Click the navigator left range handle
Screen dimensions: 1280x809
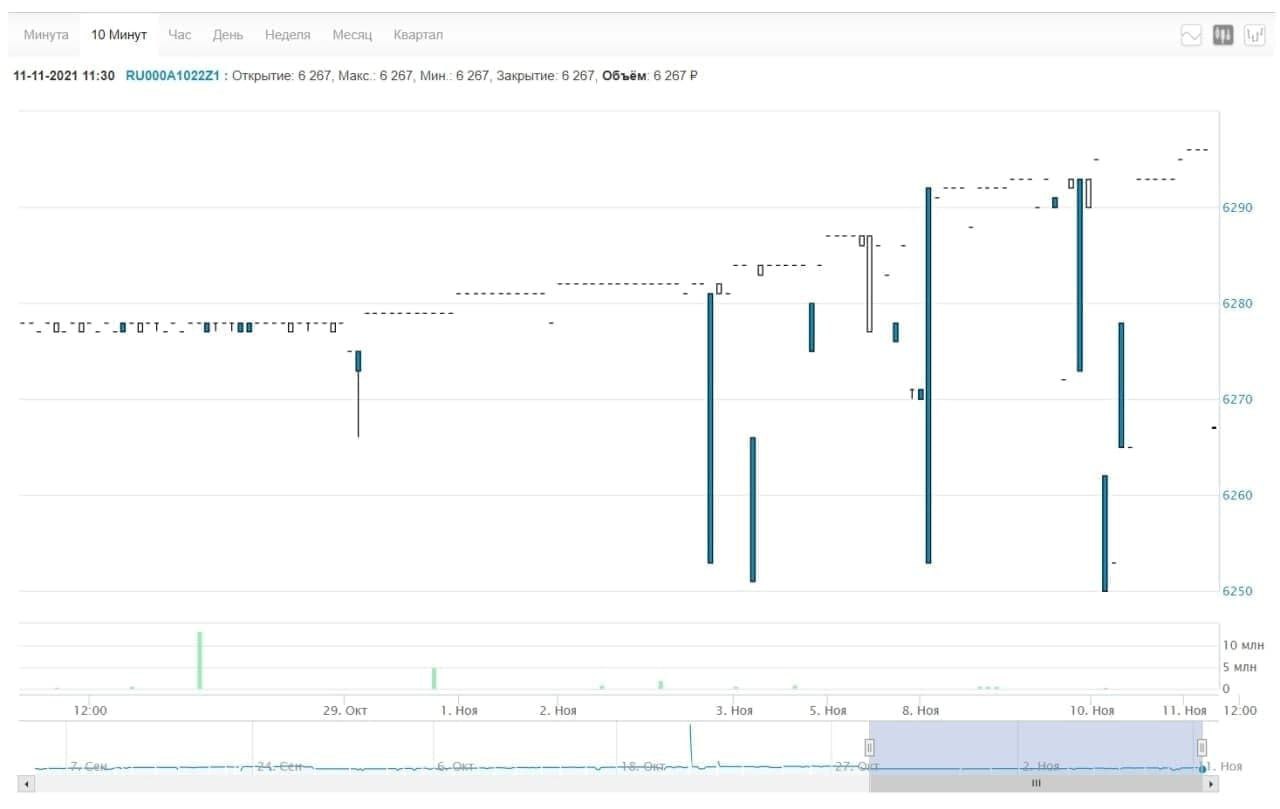coord(869,748)
